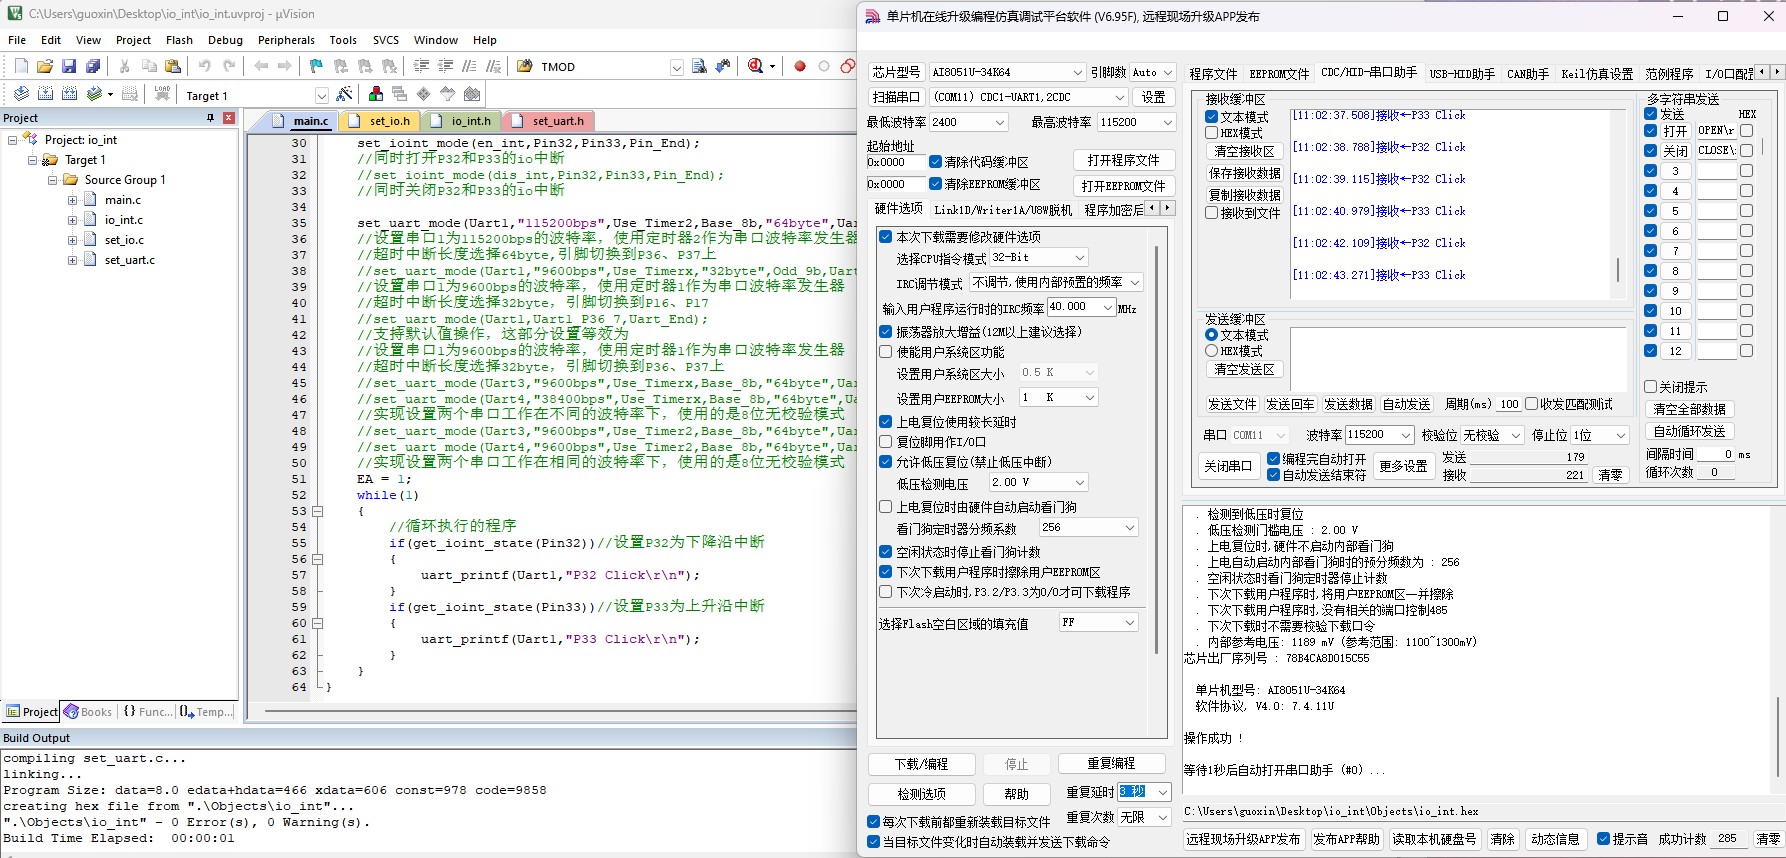Click the 周期(ms) 100 input field
Screen dimensions: 1786x858
pyautogui.click(x=1509, y=404)
